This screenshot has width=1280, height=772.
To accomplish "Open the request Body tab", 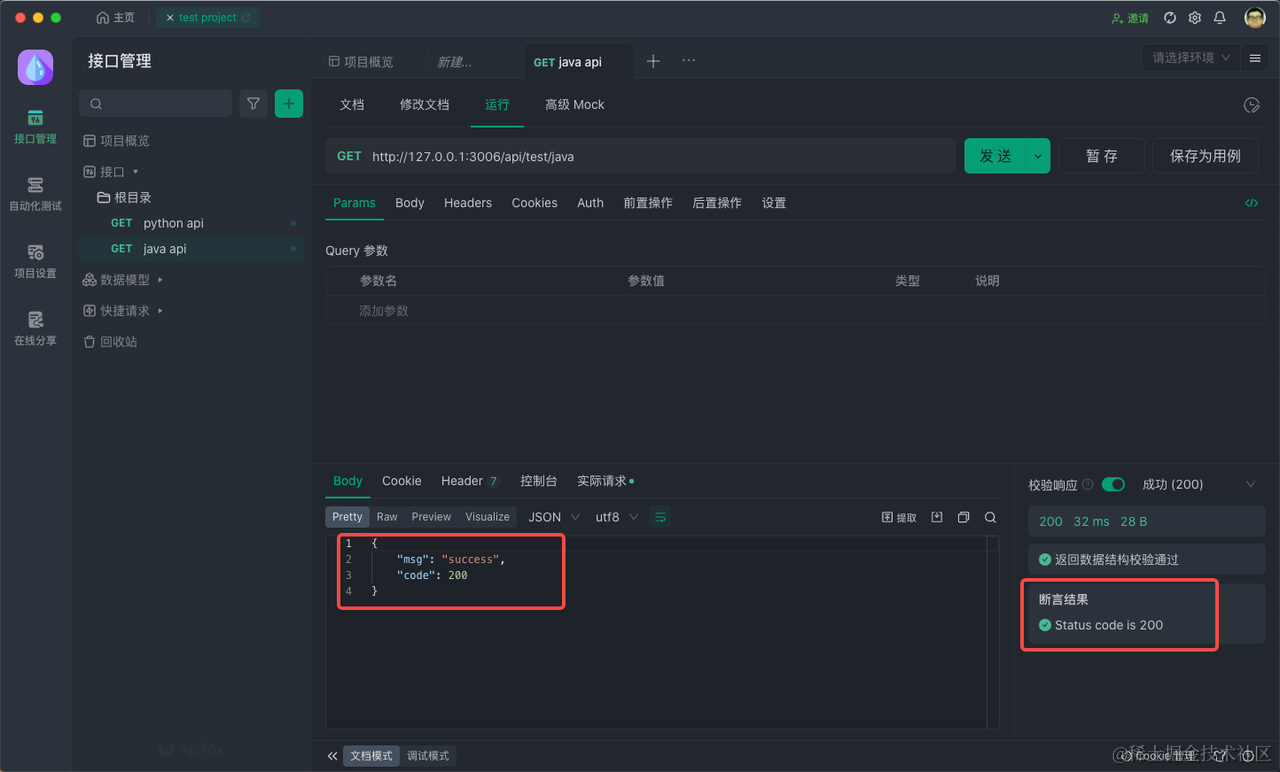I will tap(410, 203).
